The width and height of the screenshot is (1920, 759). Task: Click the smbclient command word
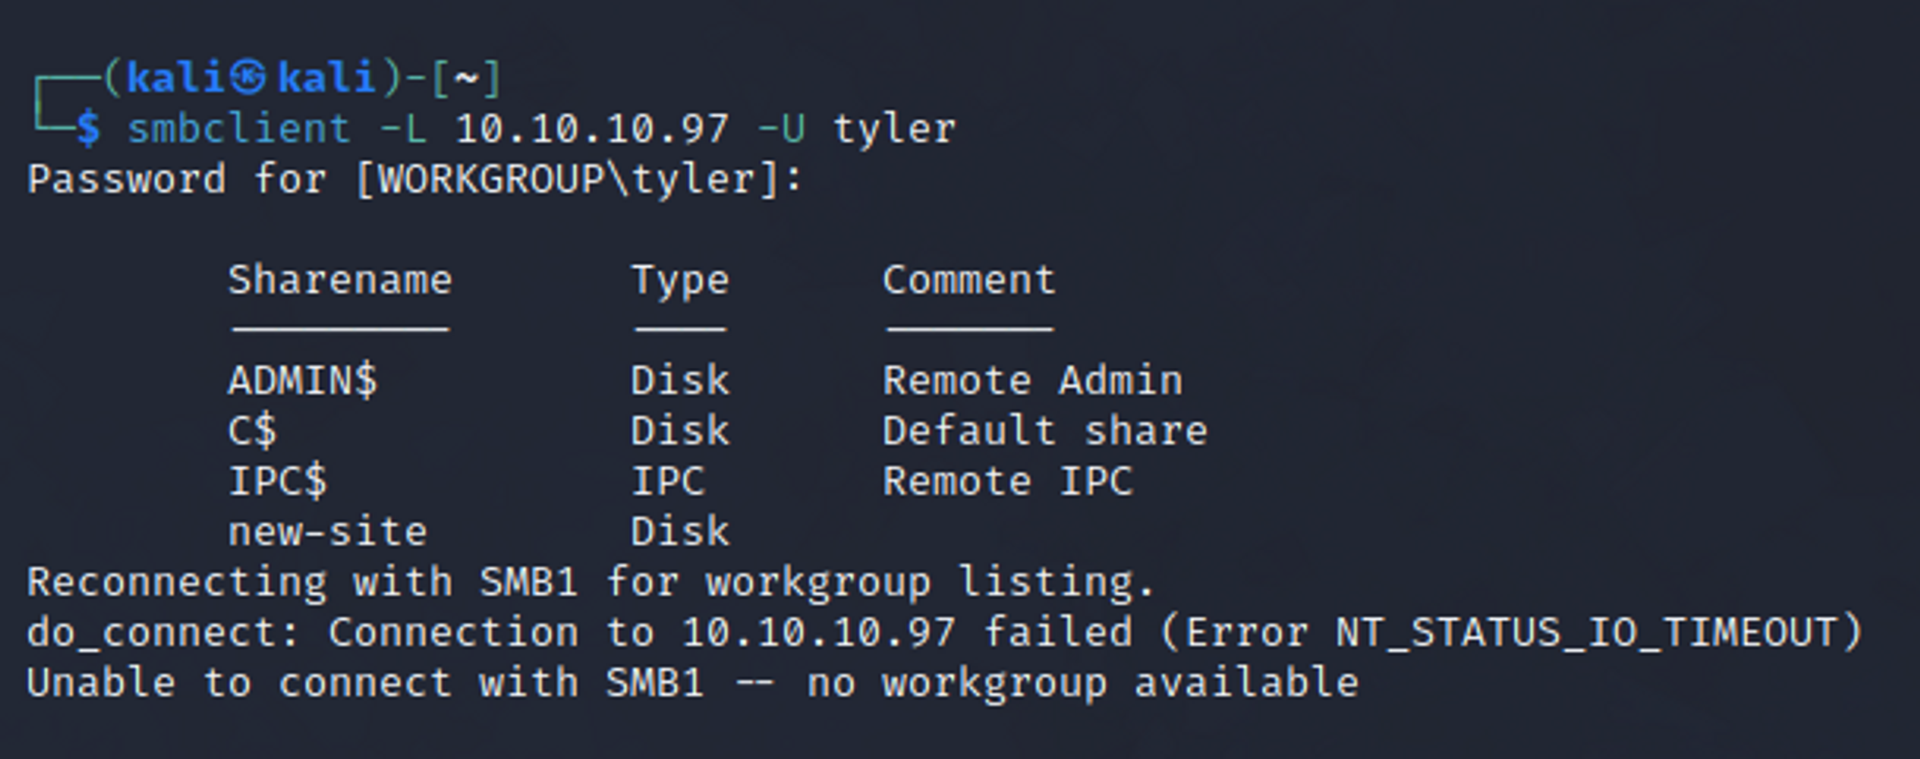pos(239,129)
